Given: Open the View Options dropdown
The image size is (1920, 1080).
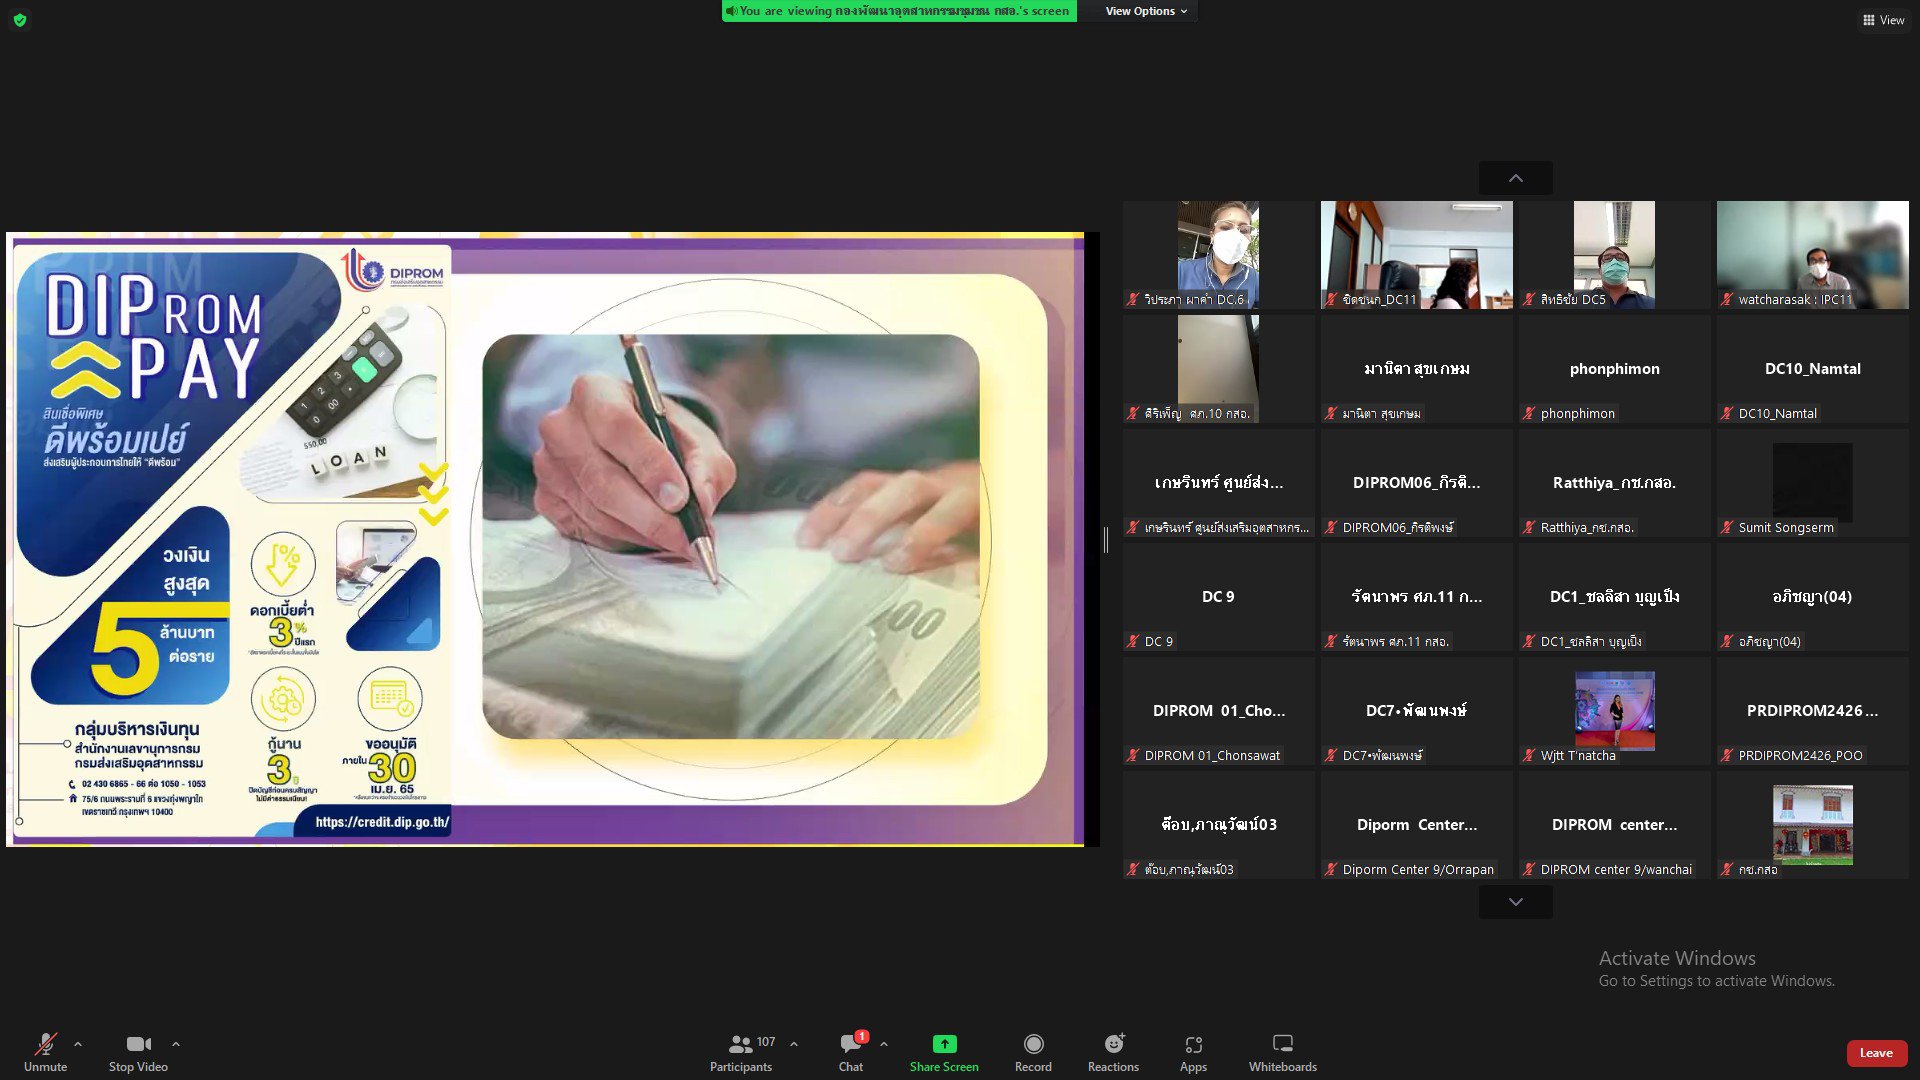Looking at the screenshot, I should click(1146, 11).
